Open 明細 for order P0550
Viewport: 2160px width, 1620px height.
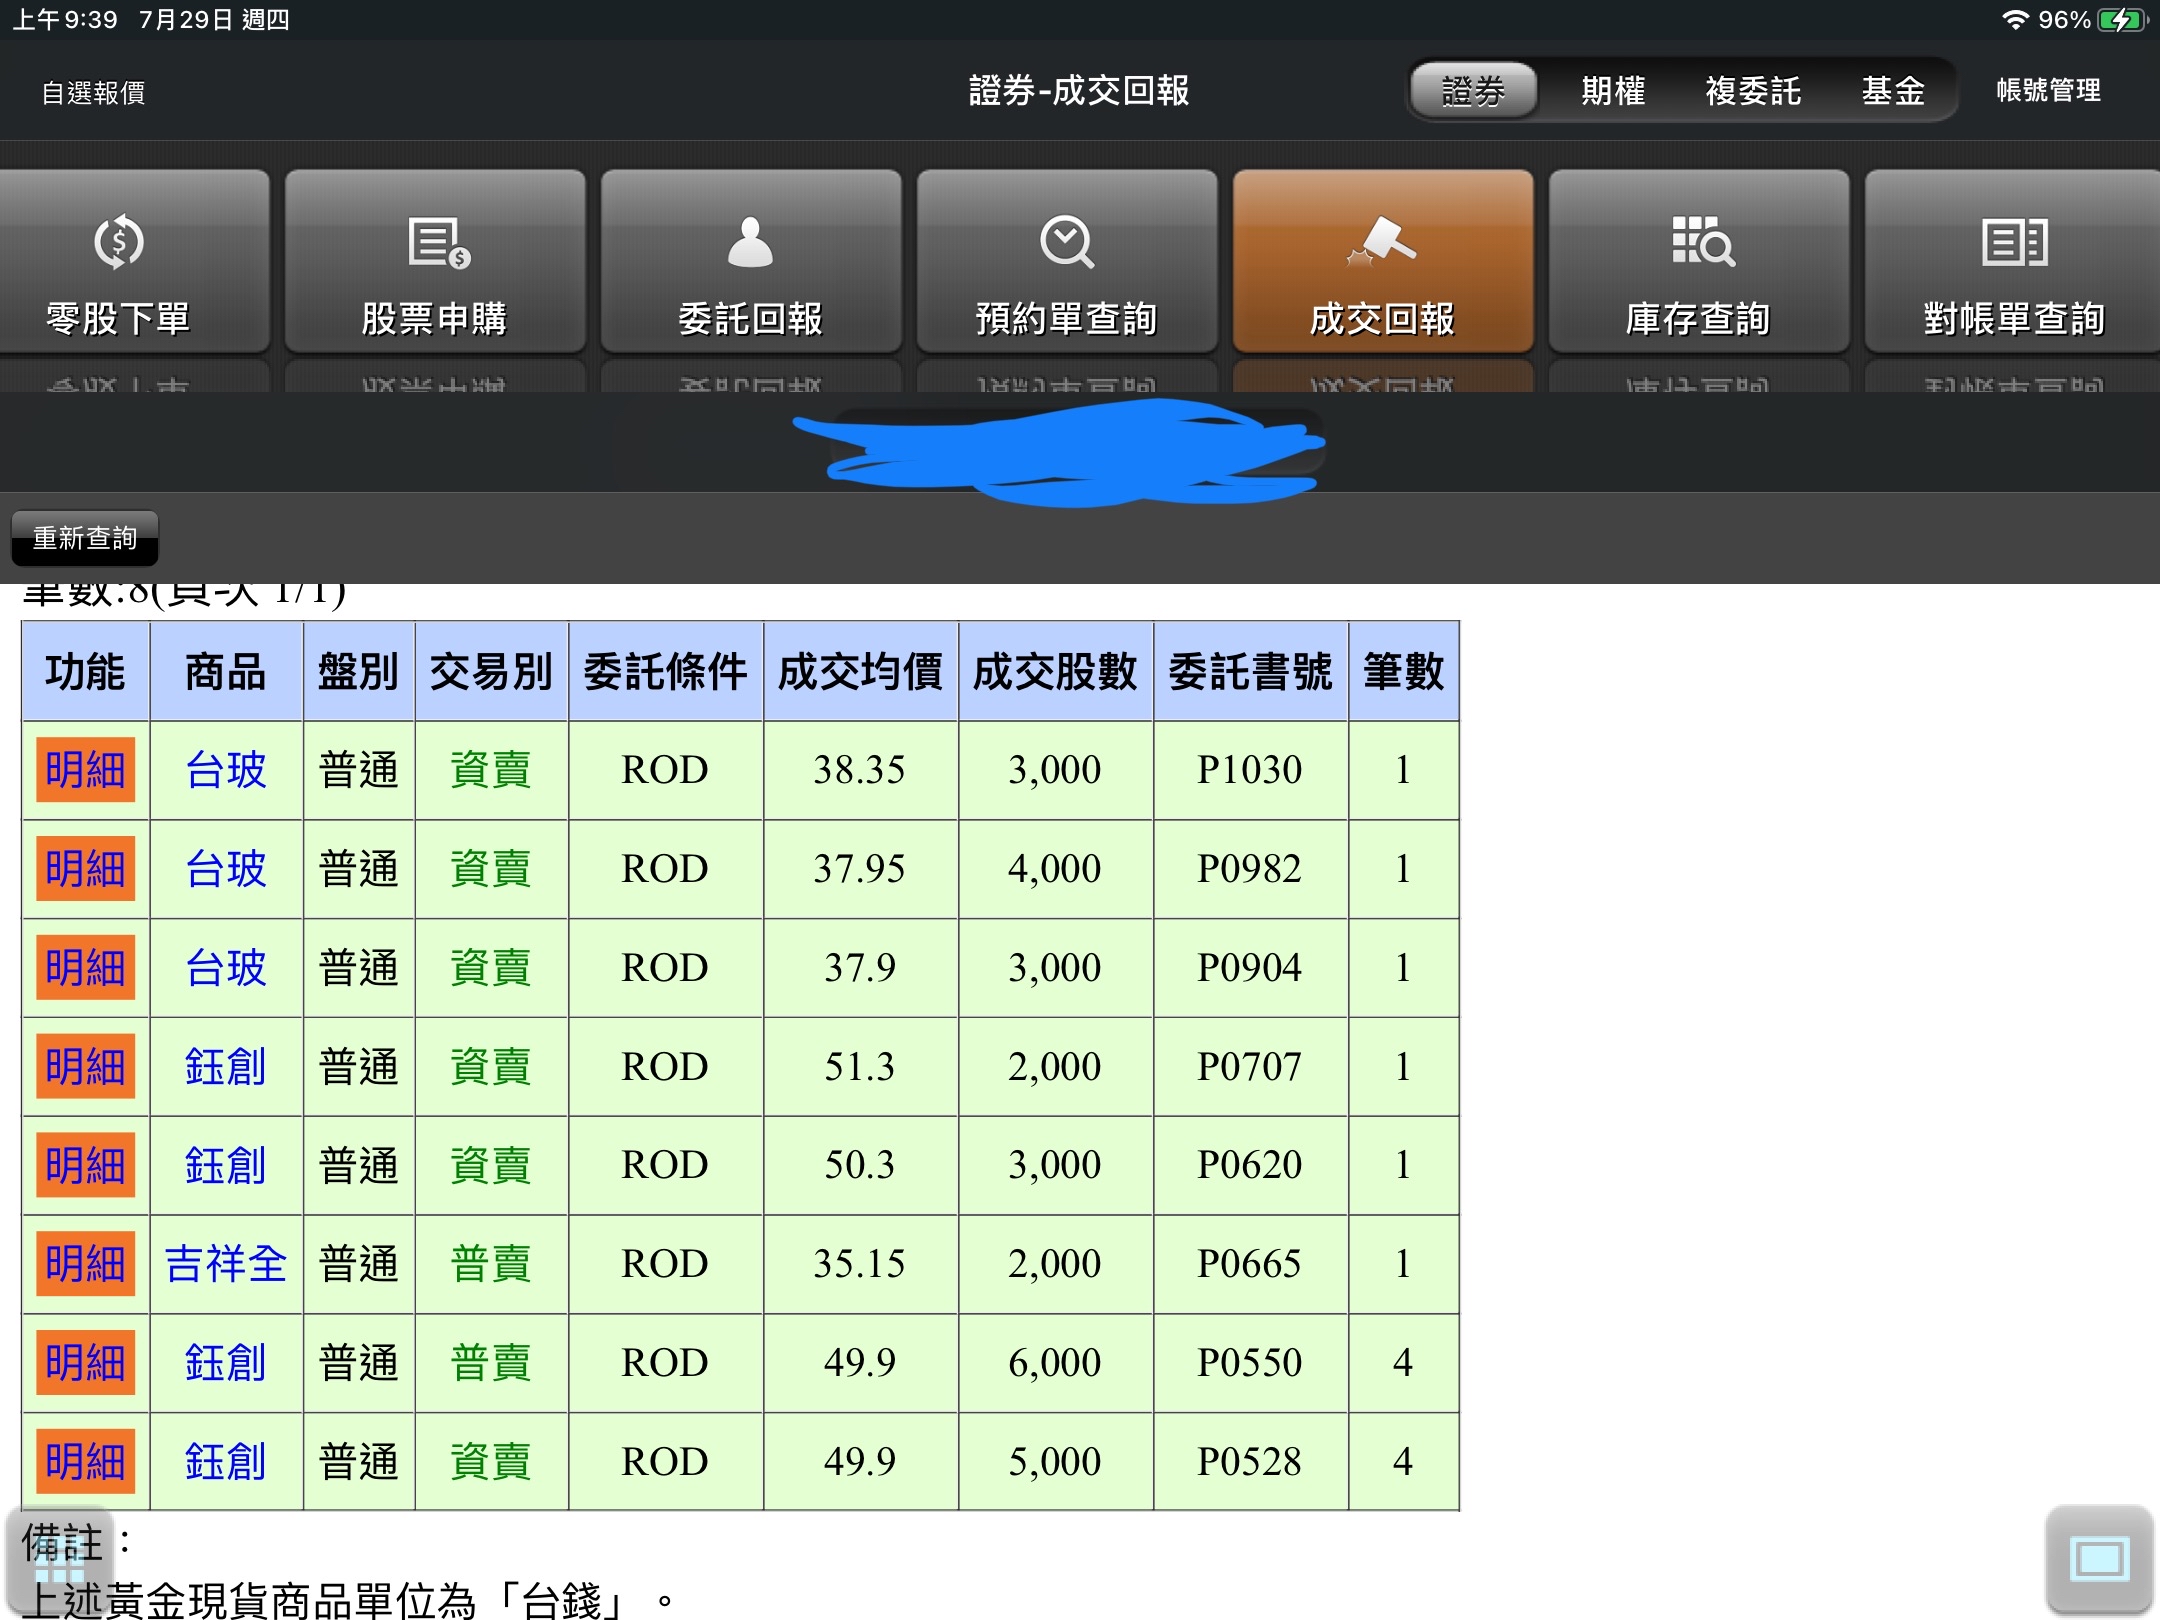[85, 1363]
